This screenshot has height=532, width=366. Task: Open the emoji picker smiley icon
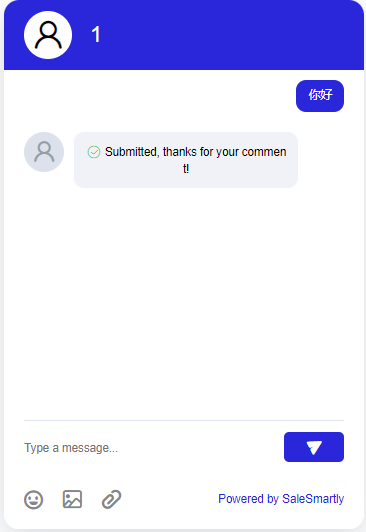(x=34, y=499)
